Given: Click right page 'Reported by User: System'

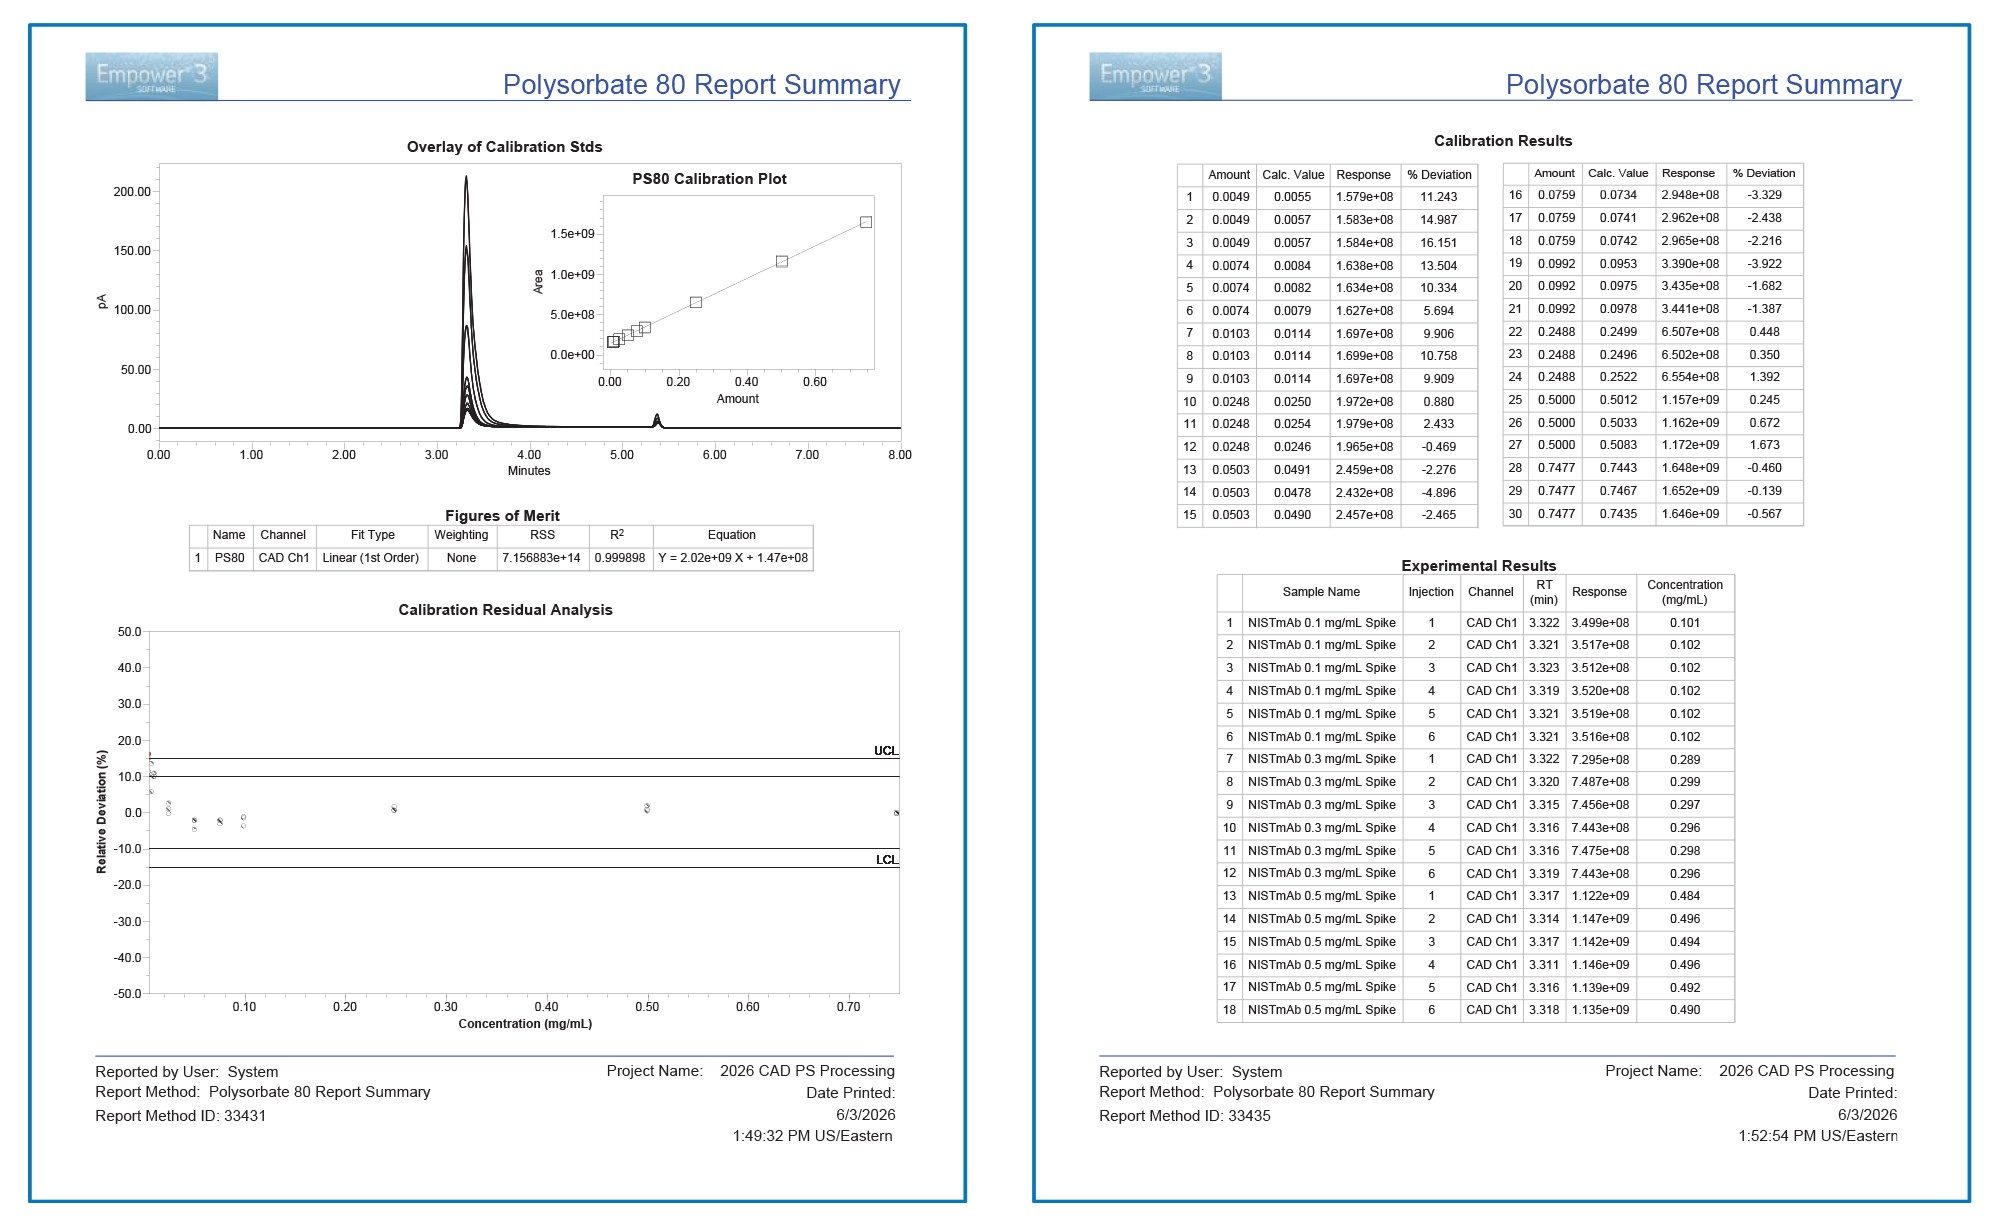Looking at the screenshot, I should pos(1190,1072).
